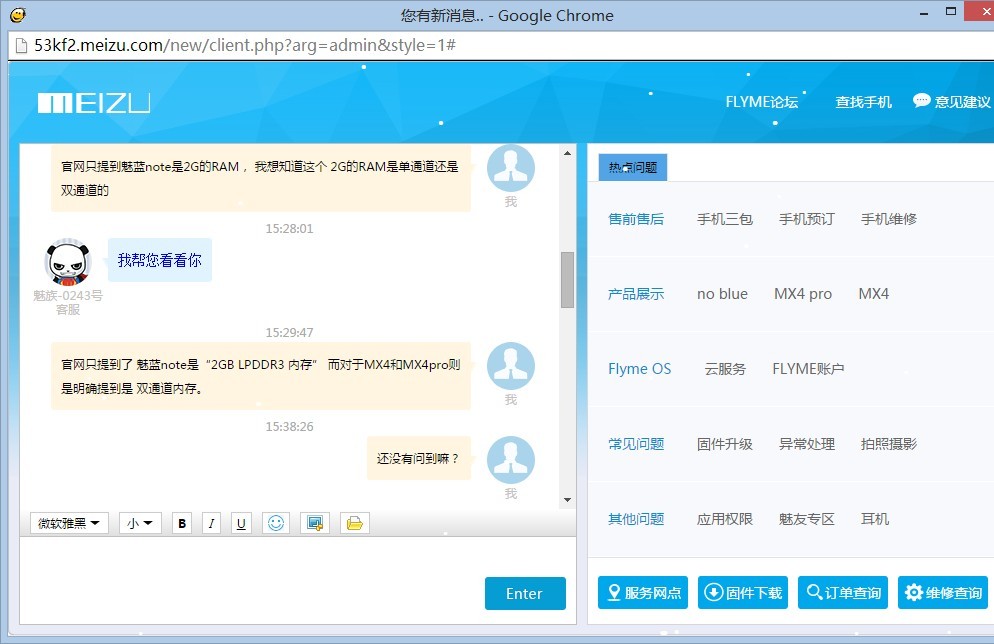Open the 手机三包 topic
994x644 pixels.
point(725,219)
